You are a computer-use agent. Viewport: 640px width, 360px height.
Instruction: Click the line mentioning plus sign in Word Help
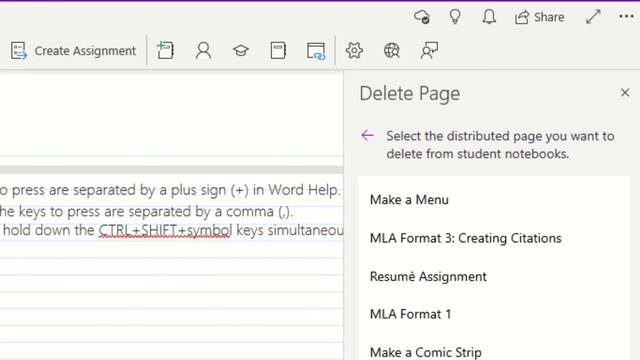[x=170, y=190]
